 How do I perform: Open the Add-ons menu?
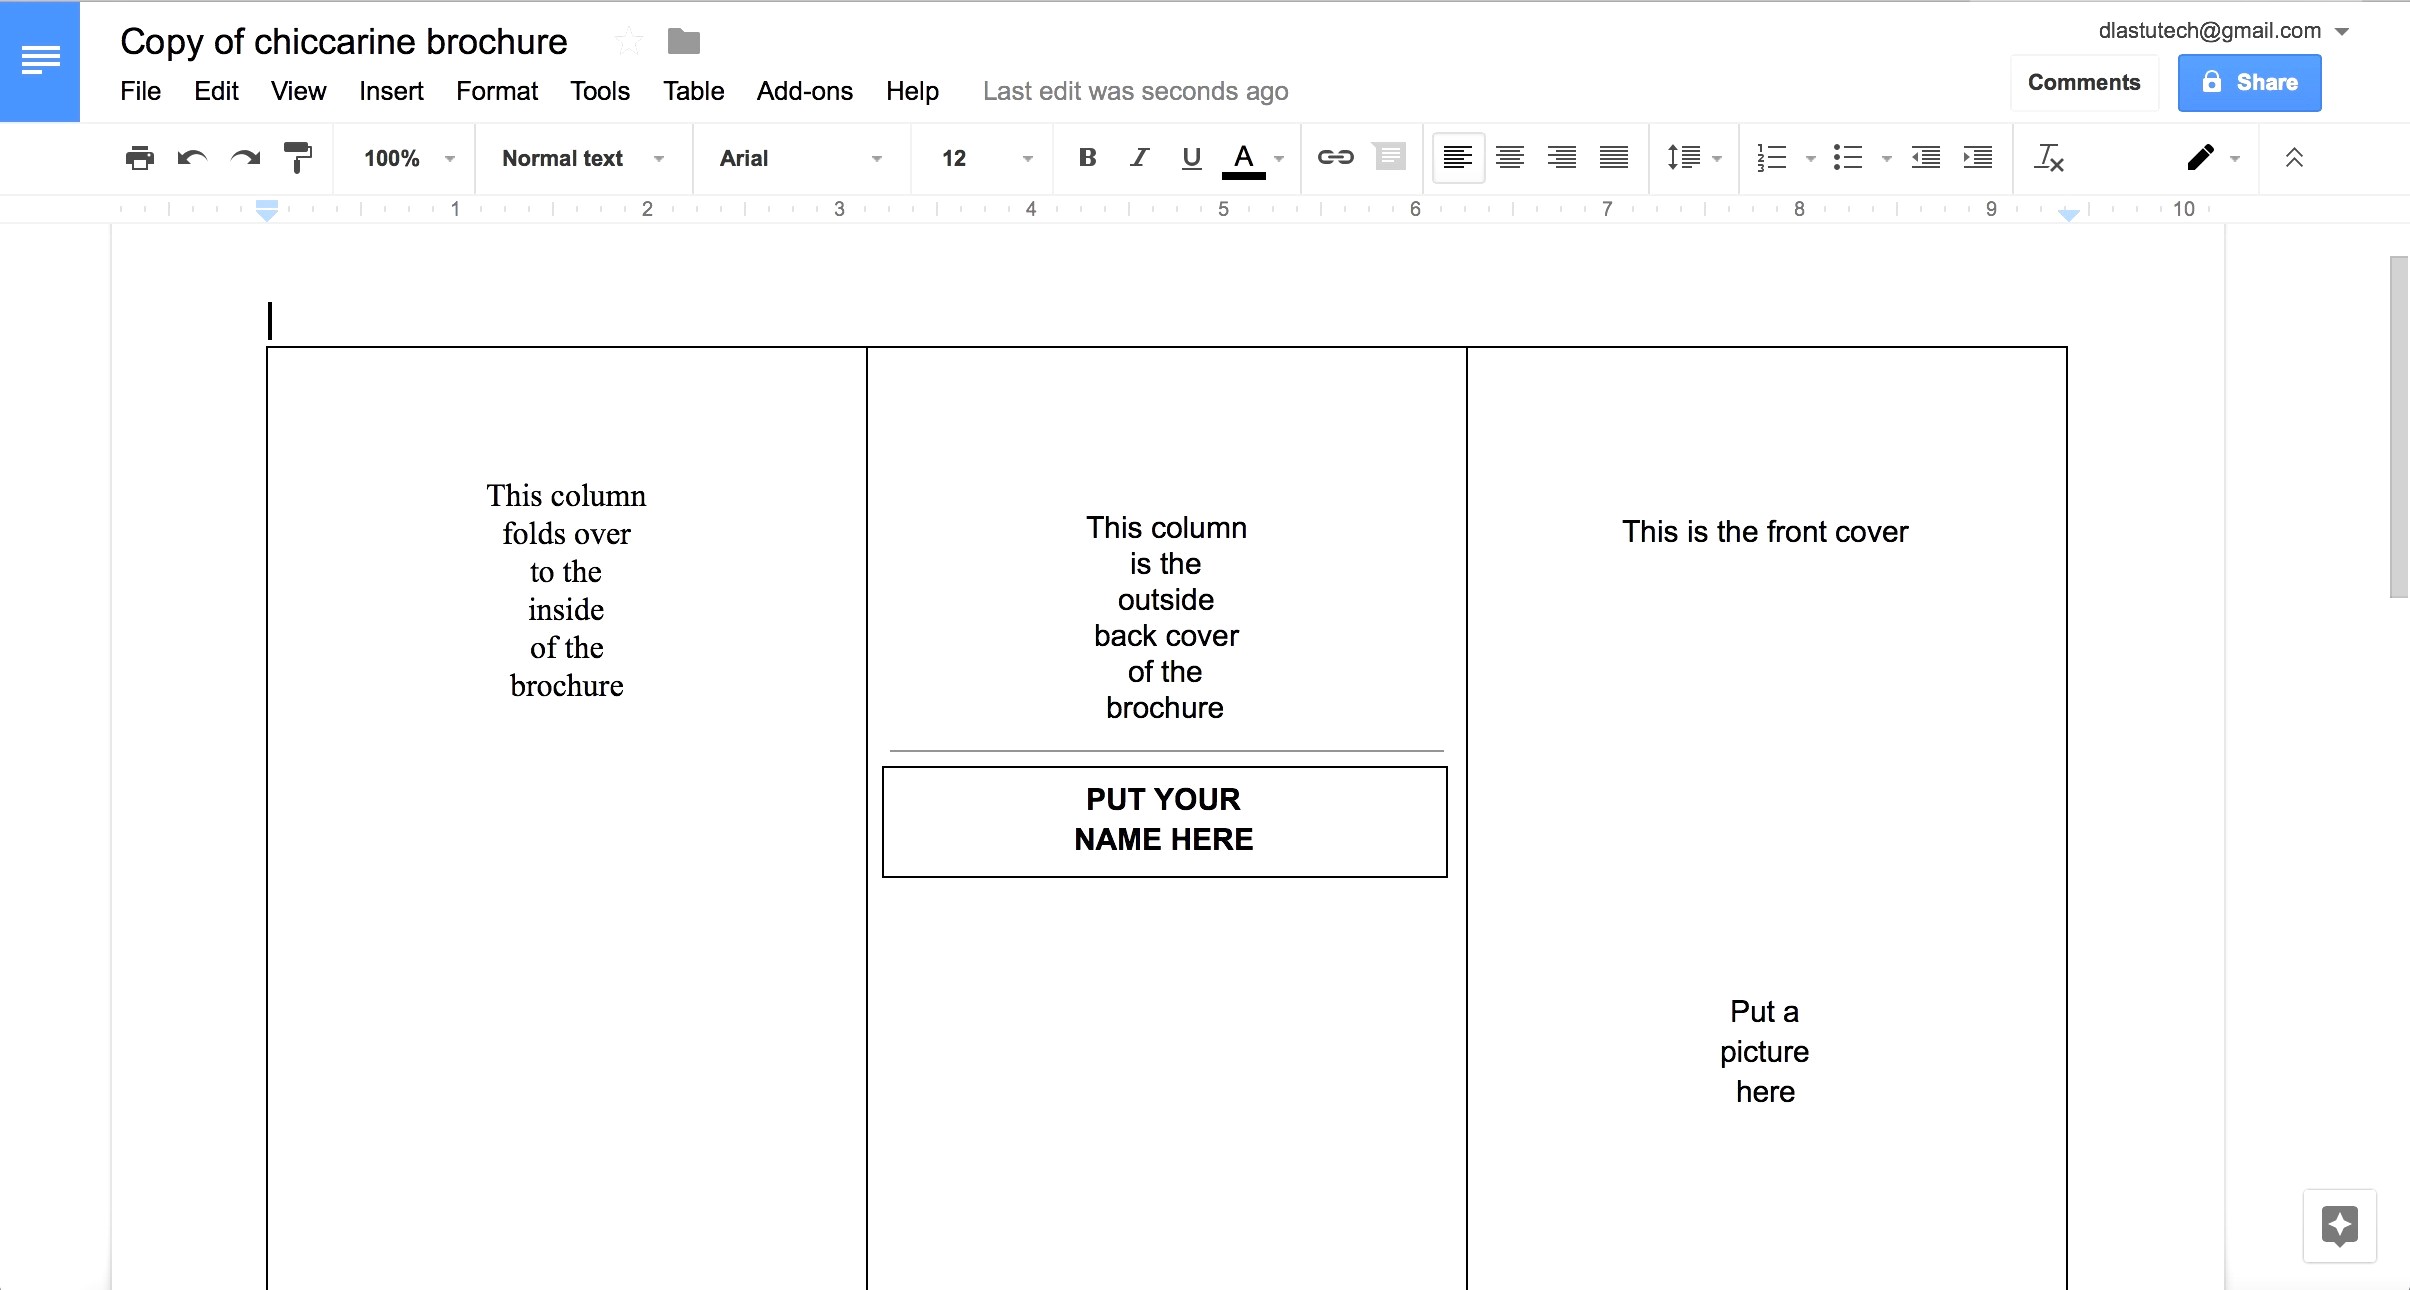[804, 91]
